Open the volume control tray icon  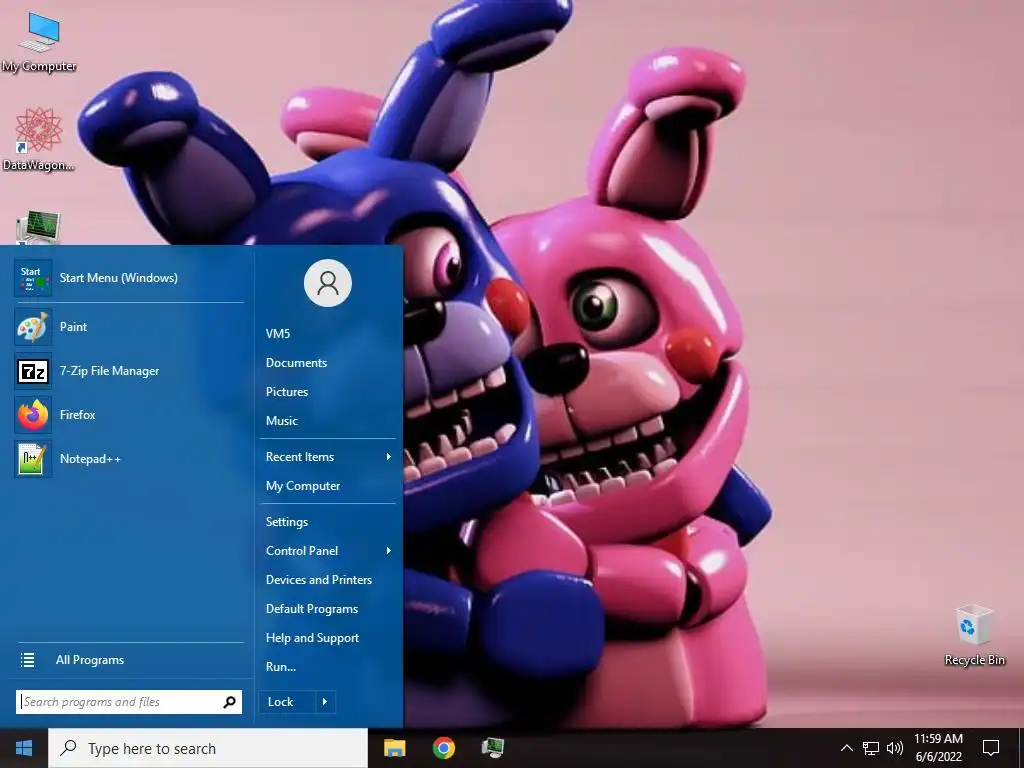point(895,748)
